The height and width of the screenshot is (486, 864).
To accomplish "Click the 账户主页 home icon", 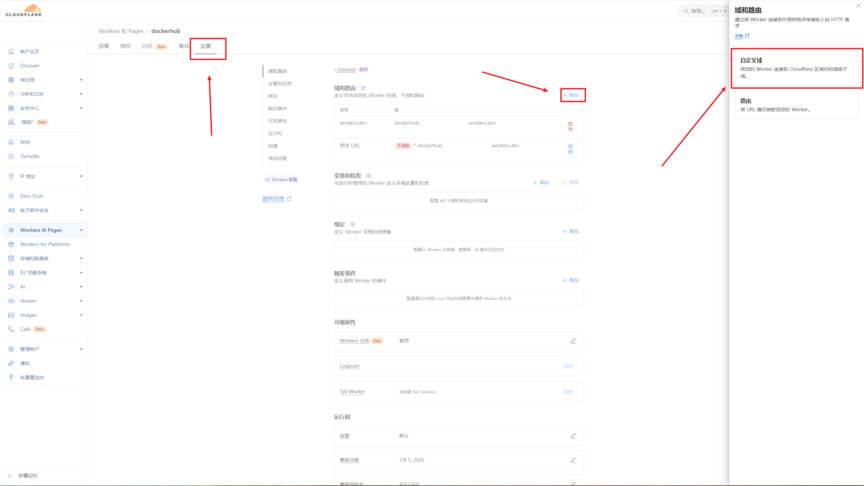I will pos(11,52).
